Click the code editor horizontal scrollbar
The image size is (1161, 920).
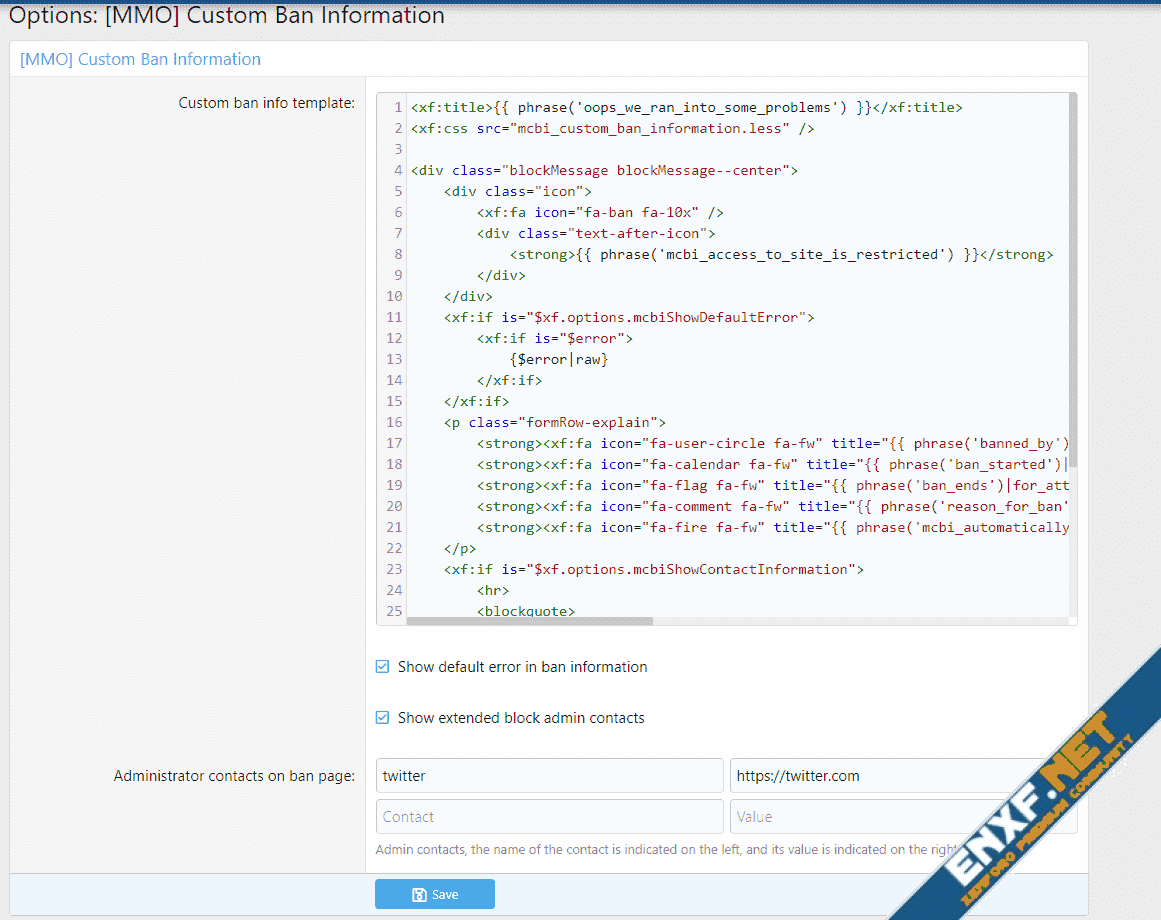pyautogui.click(x=530, y=621)
